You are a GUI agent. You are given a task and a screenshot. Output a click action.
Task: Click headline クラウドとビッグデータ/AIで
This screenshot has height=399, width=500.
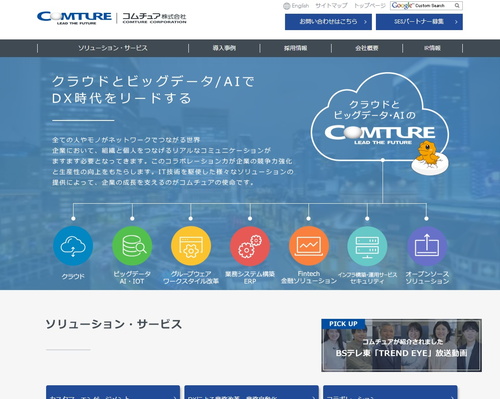coord(153,81)
